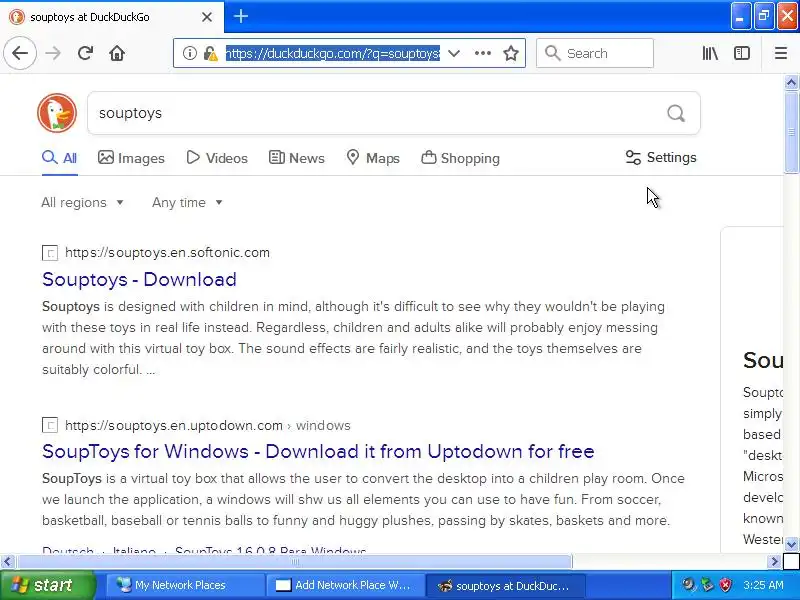The height and width of the screenshot is (600, 800).
Task: Show site information icon in address bar
Action: pos(190,53)
